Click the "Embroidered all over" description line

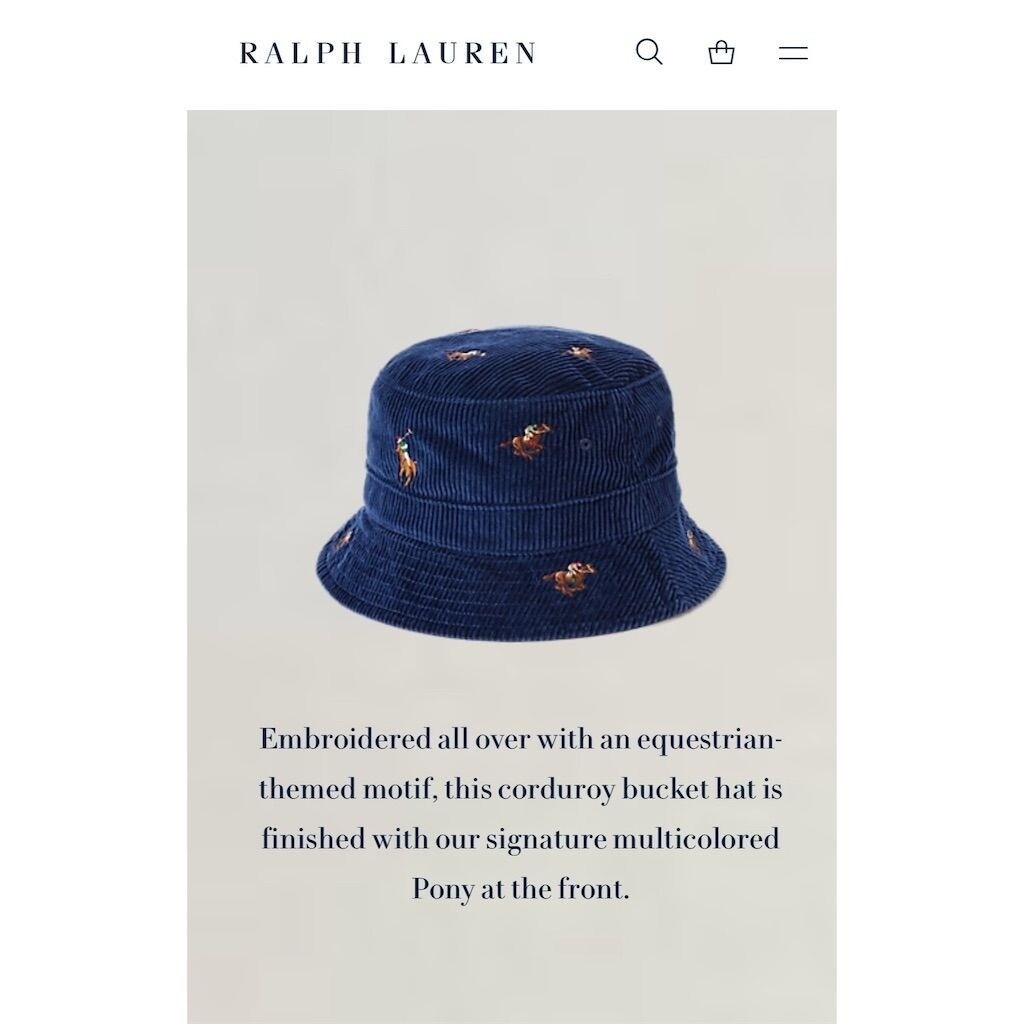tap(520, 739)
